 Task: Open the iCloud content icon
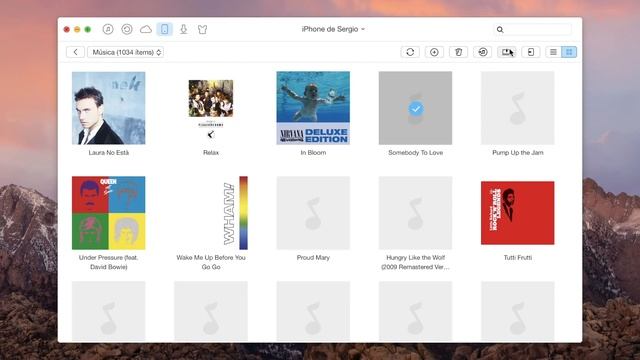click(146, 29)
